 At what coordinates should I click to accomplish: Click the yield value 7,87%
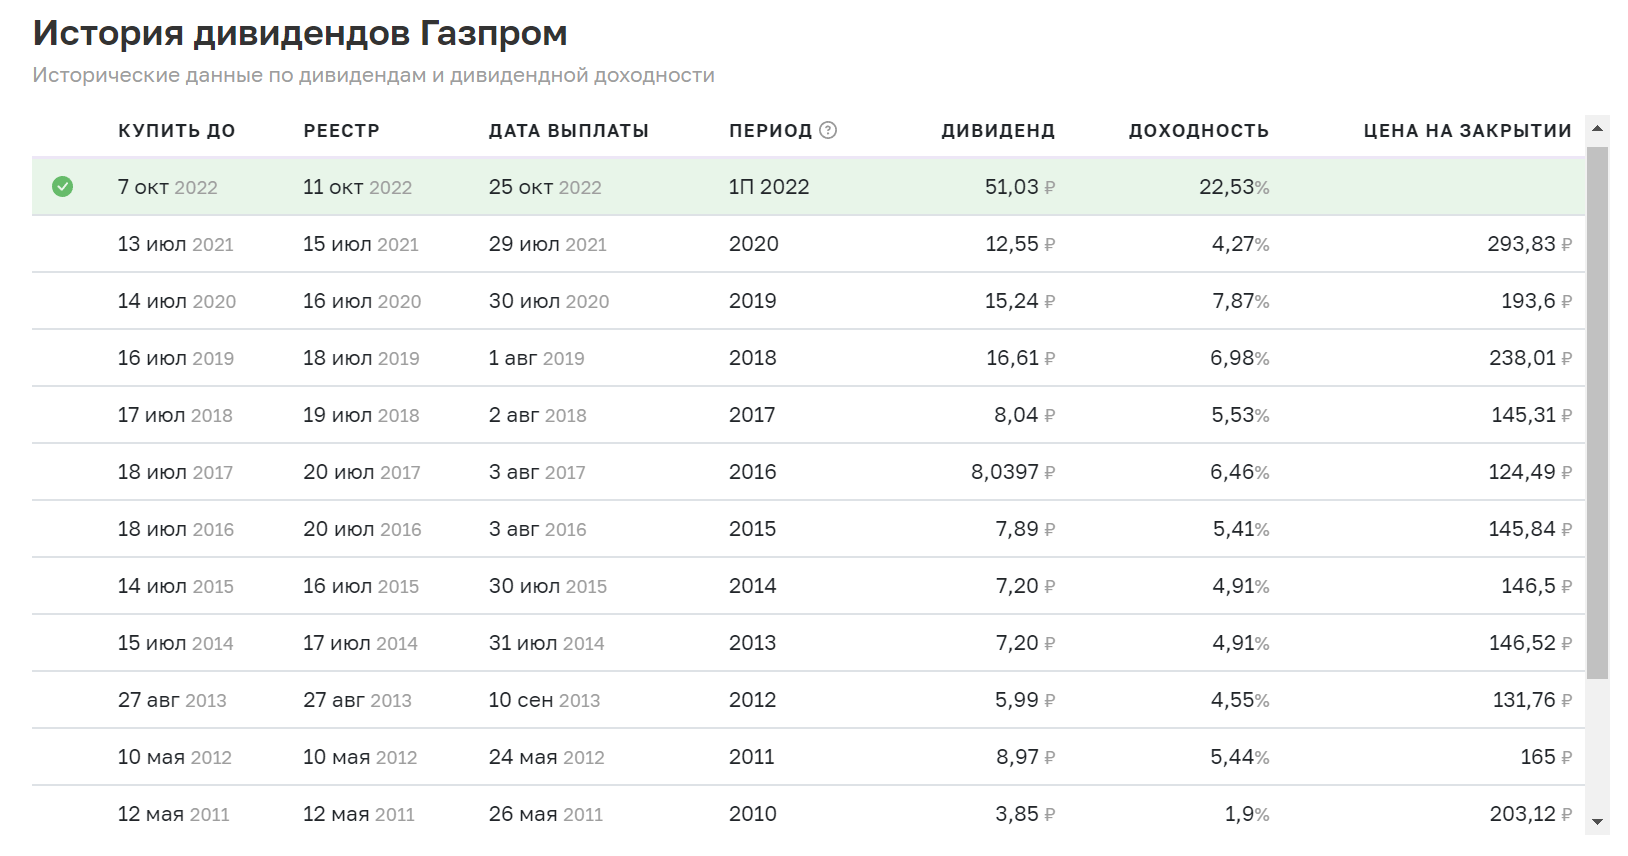pos(1241,301)
